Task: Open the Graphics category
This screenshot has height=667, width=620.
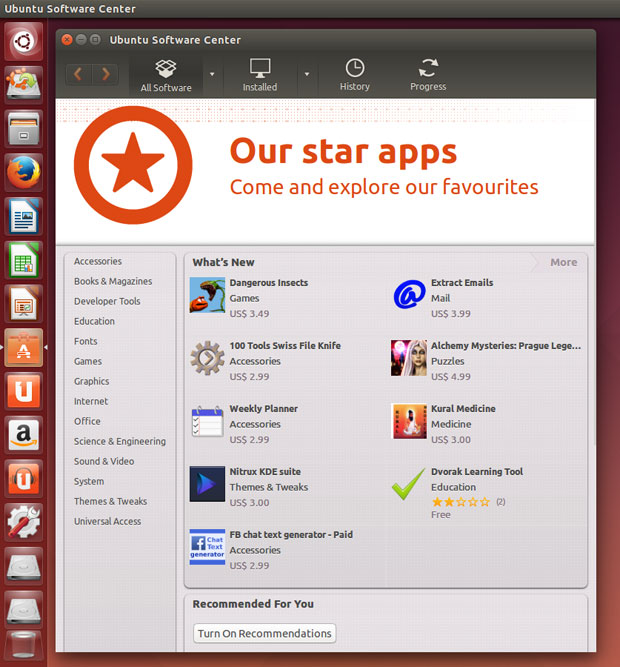Action: pos(91,381)
